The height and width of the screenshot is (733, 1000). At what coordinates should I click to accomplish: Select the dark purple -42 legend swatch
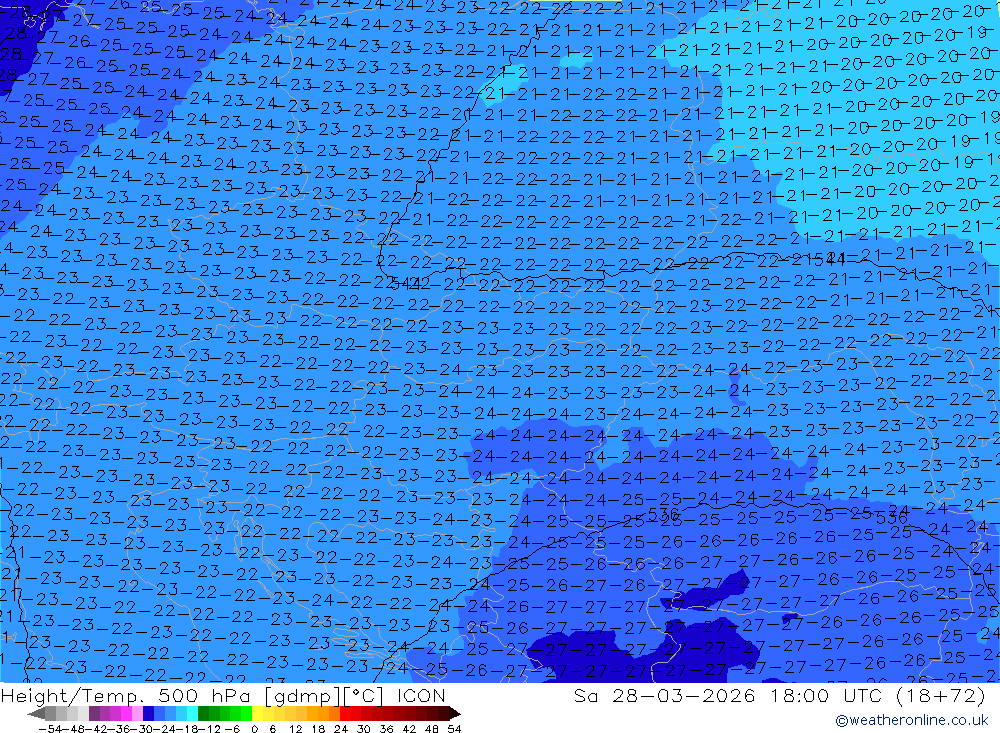95,713
